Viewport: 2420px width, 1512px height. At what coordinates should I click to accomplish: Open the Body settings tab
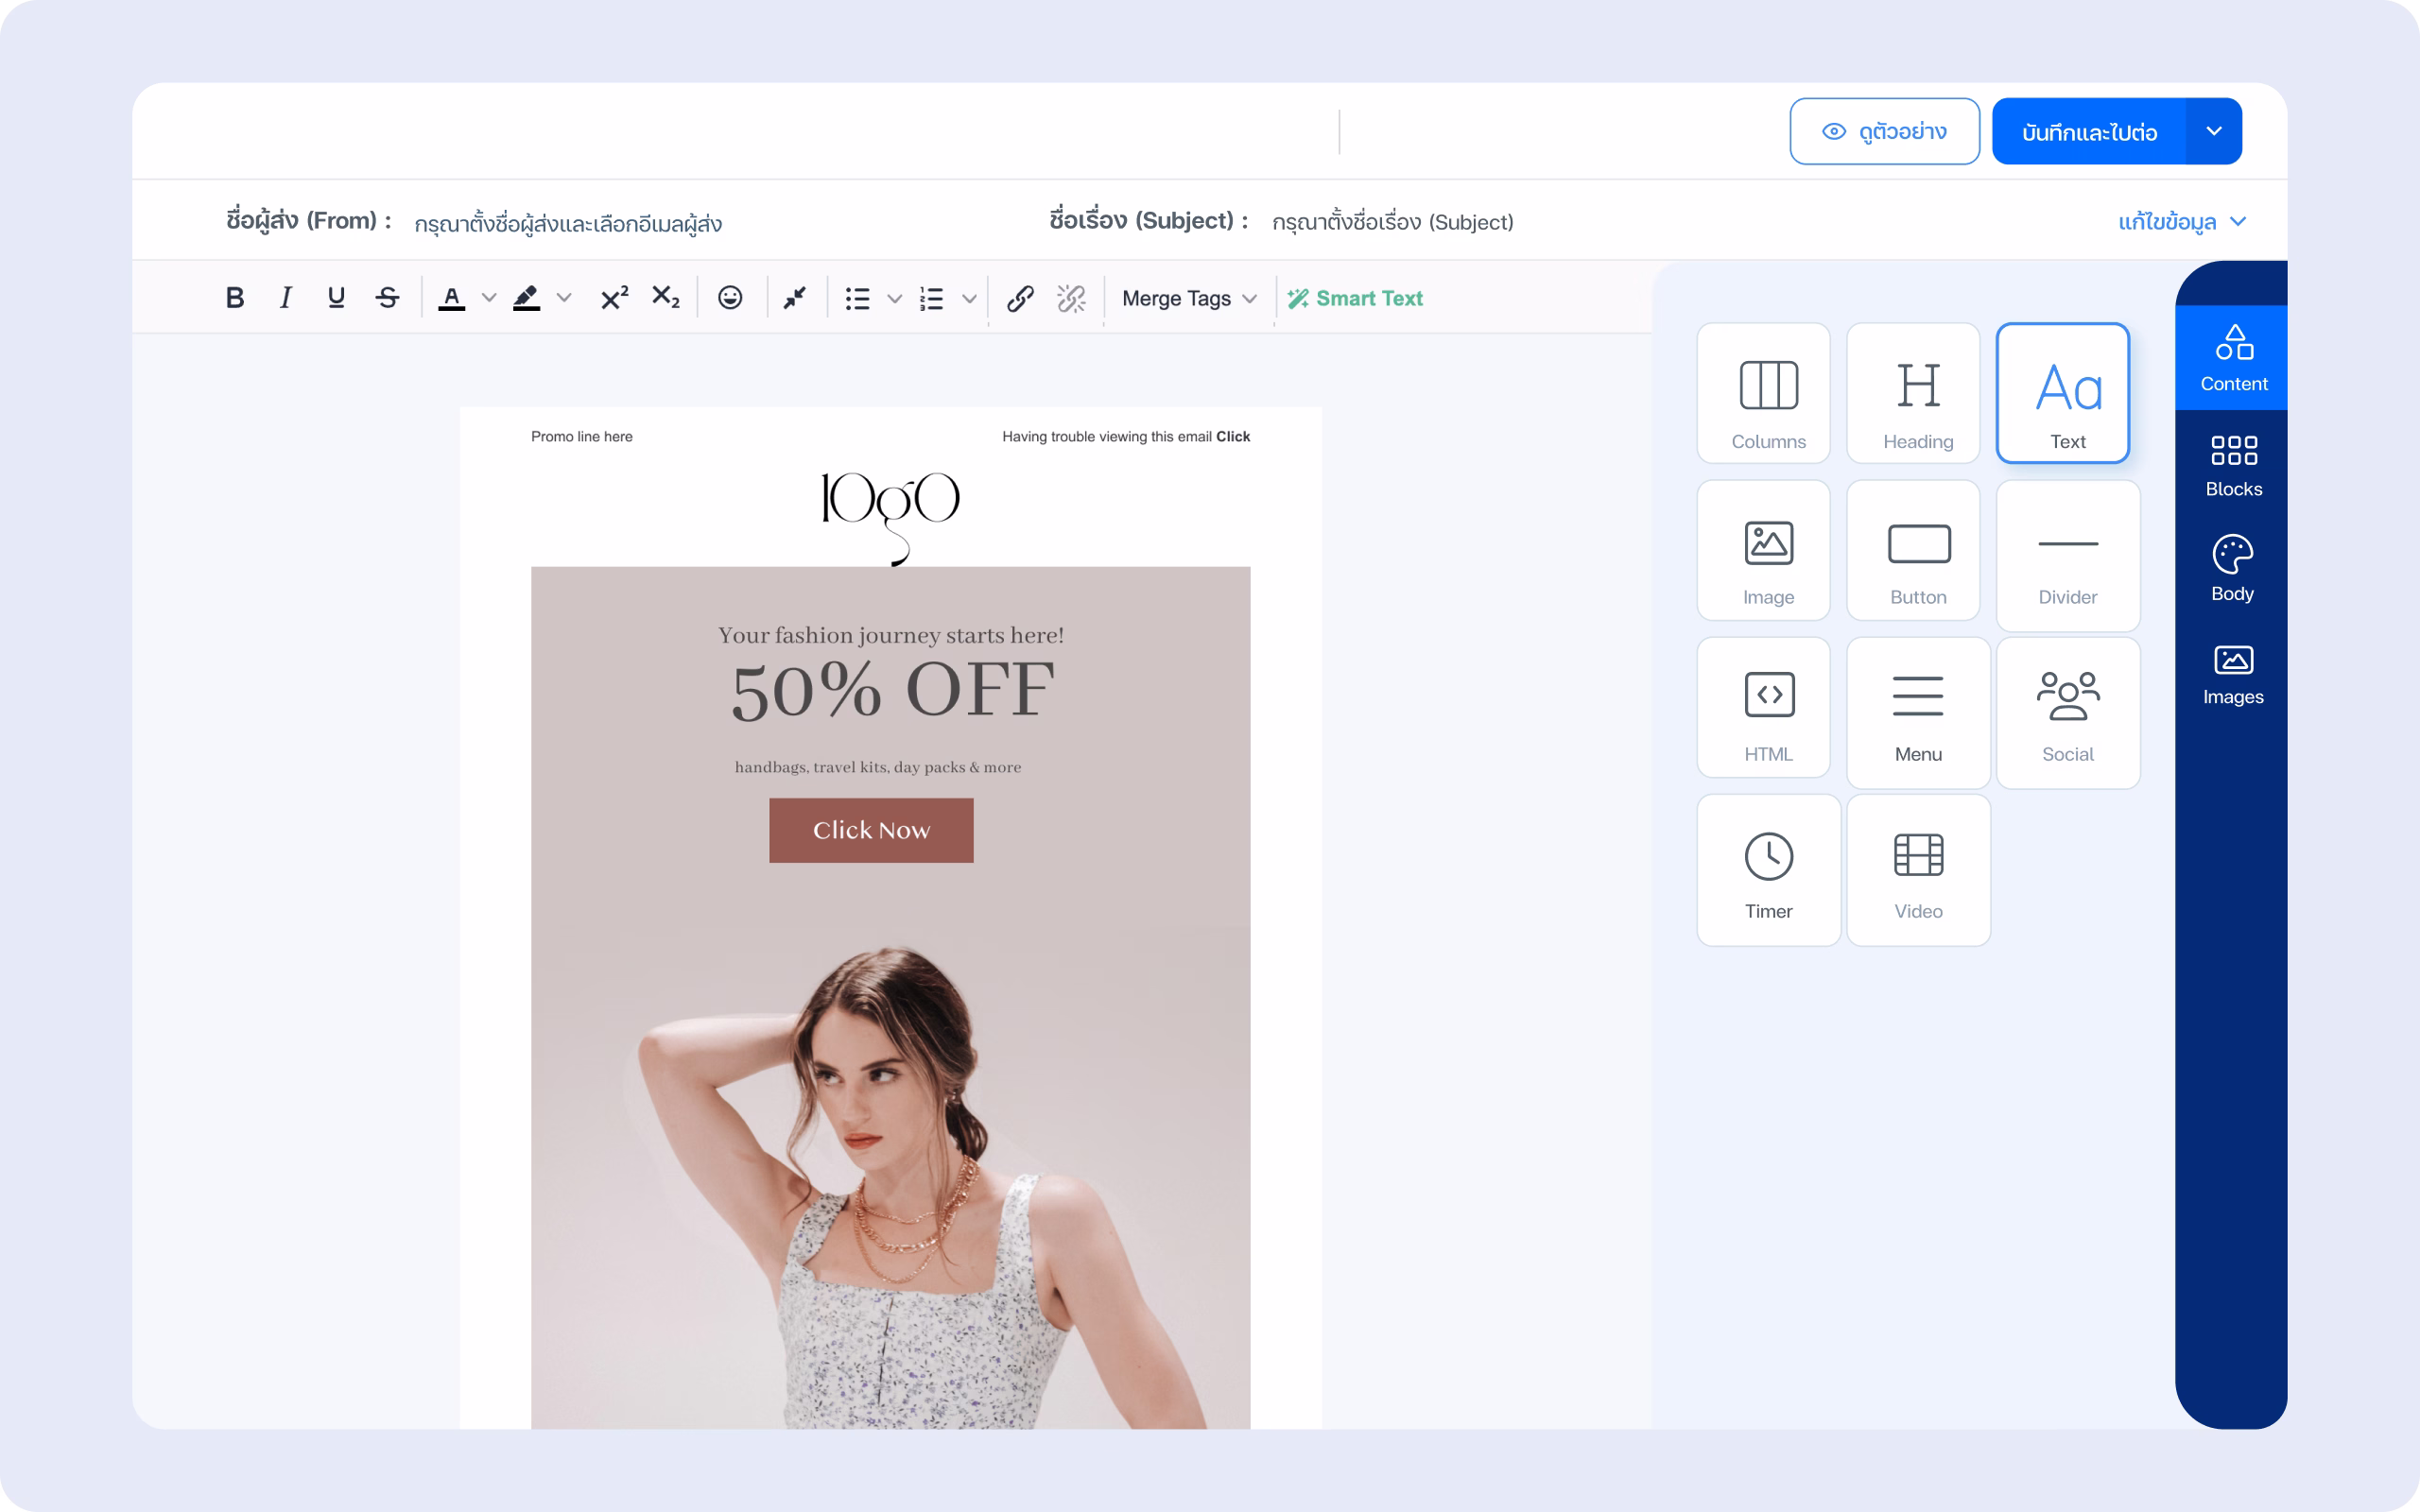(x=2232, y=569)
